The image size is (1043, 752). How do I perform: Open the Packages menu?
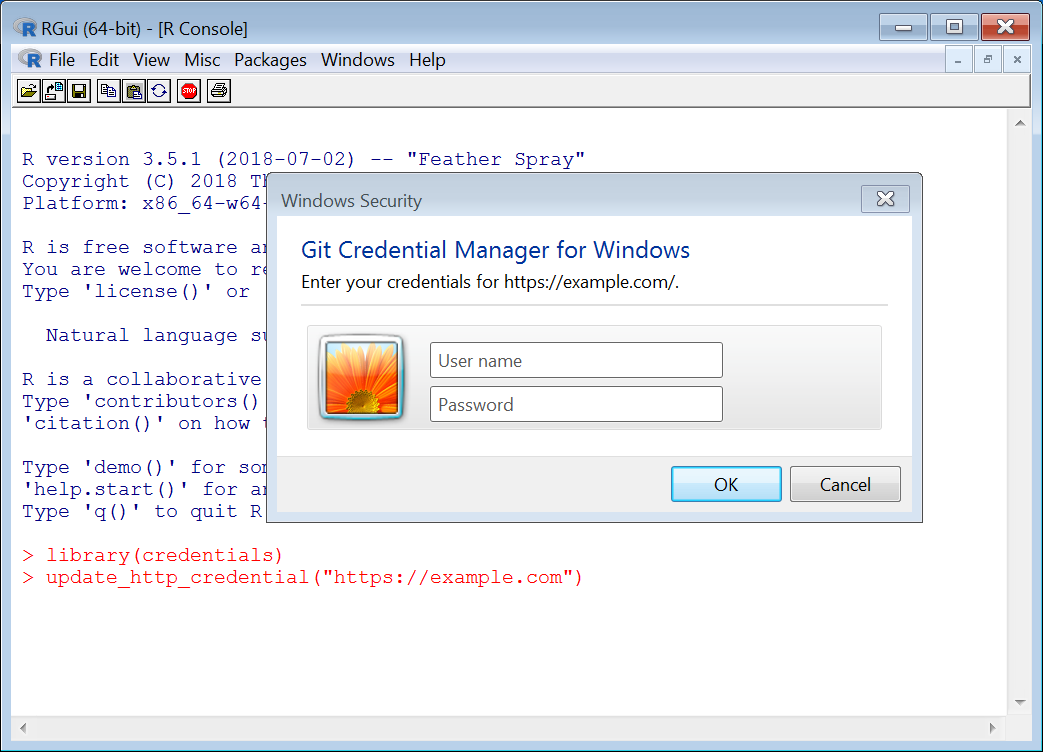coord(270,59)
